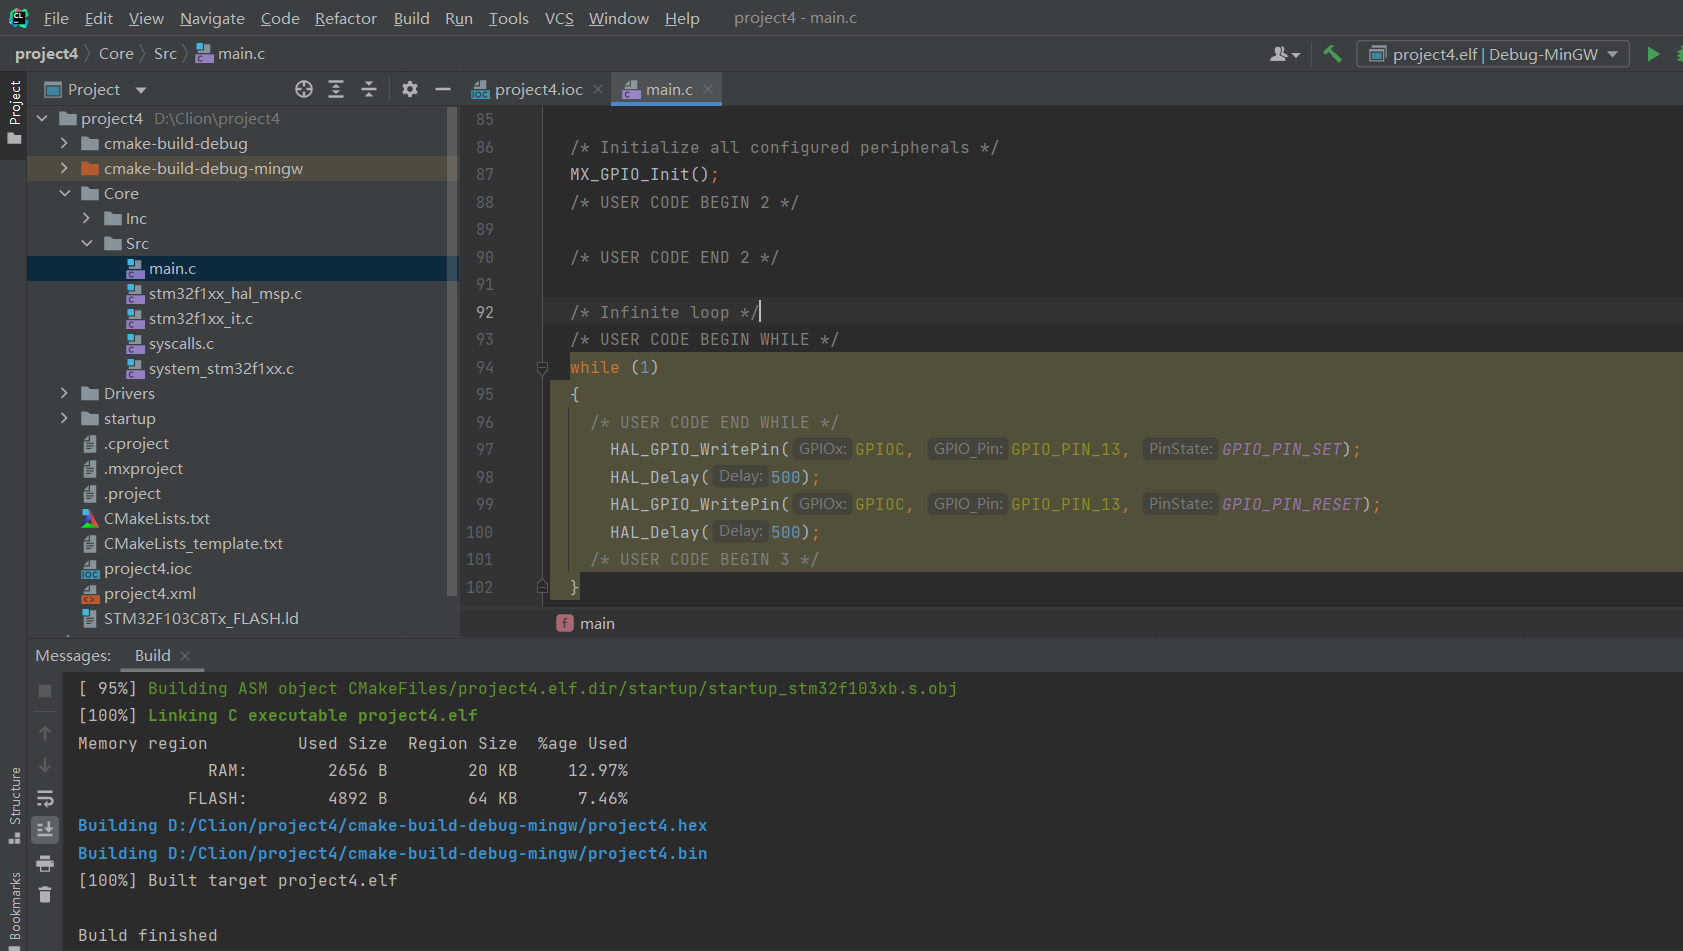Go to previous build message arrow
Screen dimensions: 1683x951
pos(45,733)
